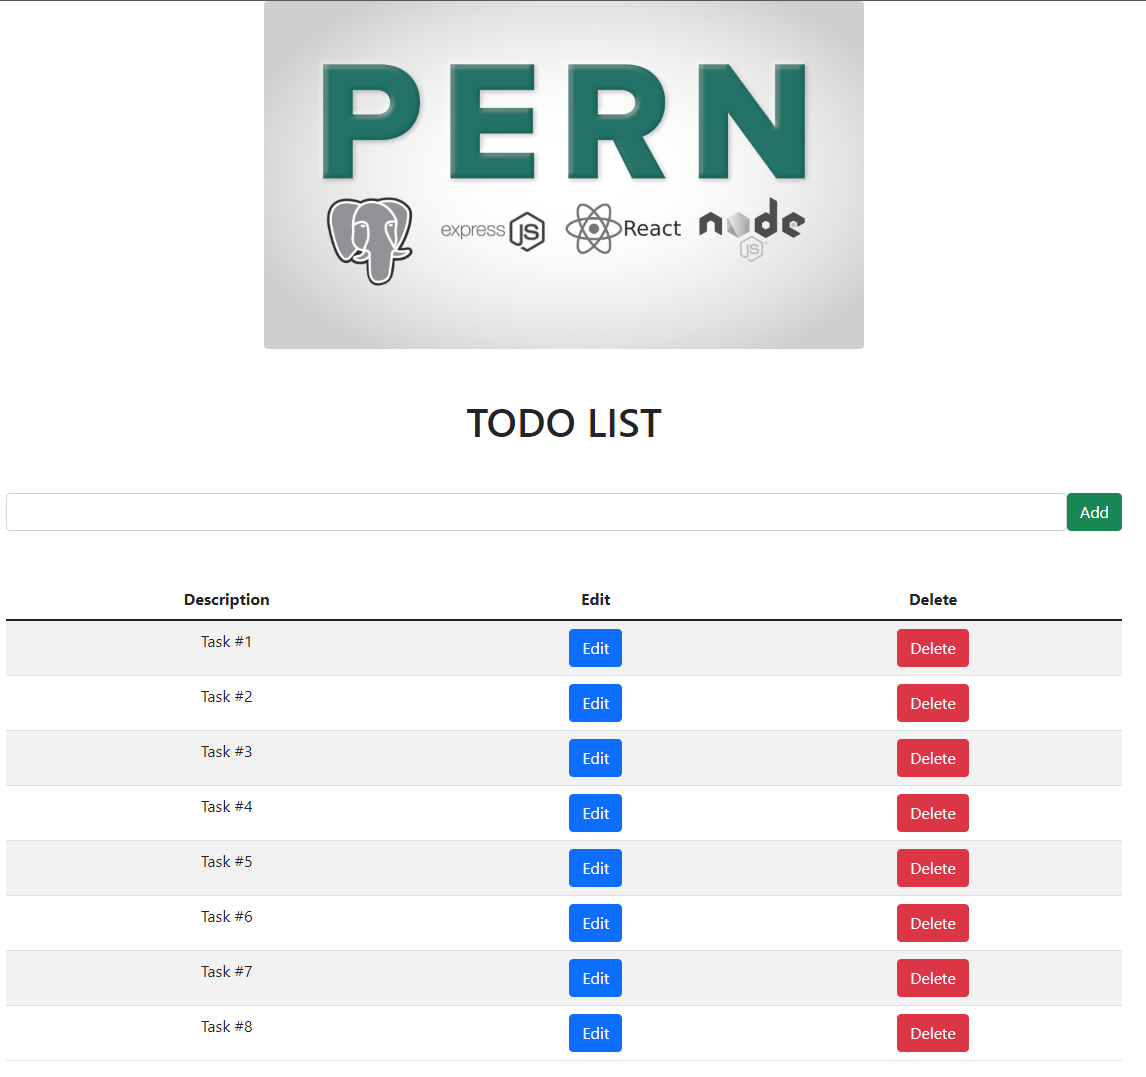Click the PERN banner image
1146x1077 pixels.
(563, 120)
